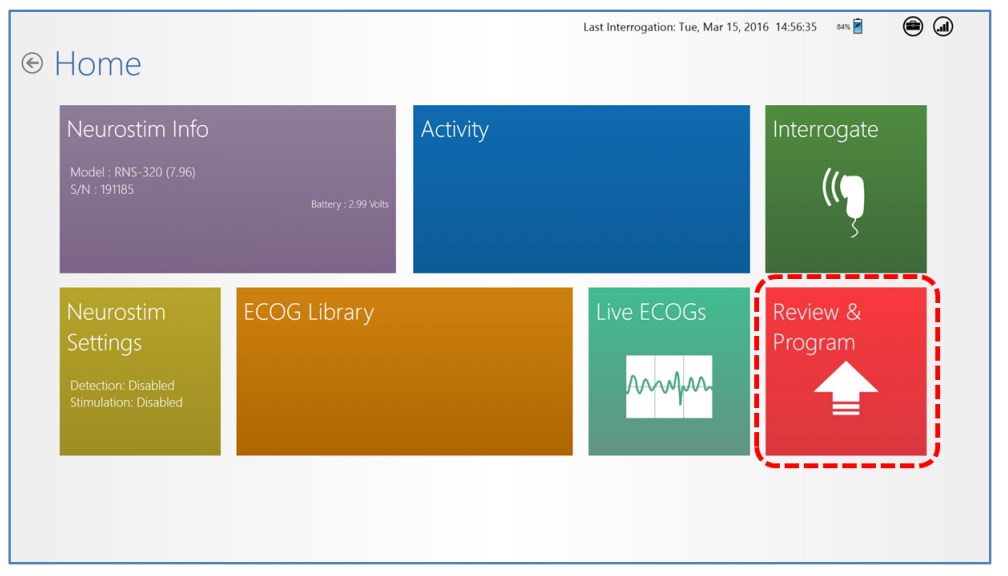Click the 84% battery percentage text
The height and width of the screenshot is (576, 1008).
coord(843,27)
